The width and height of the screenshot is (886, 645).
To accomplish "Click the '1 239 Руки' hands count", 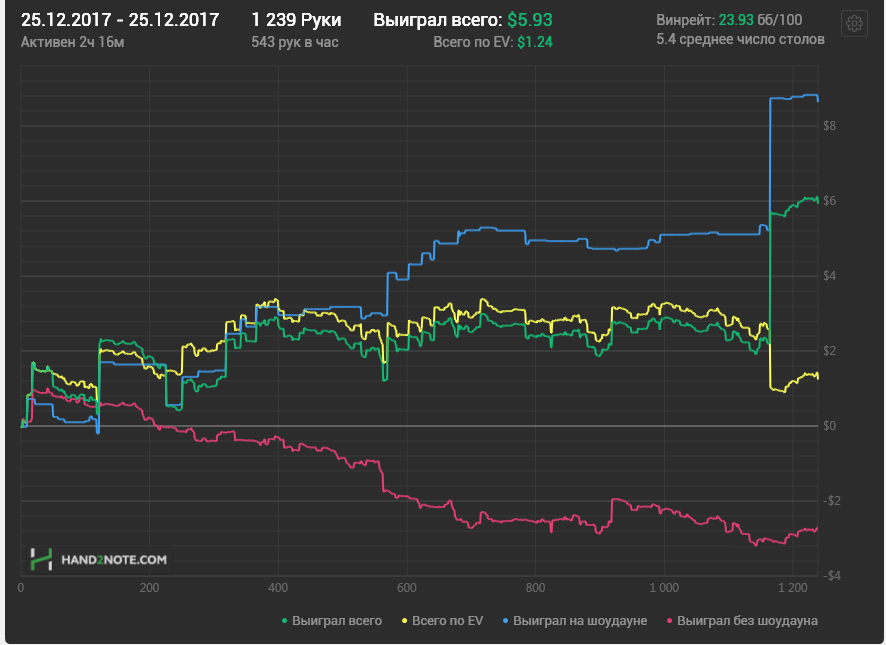I will coord(296,20).
